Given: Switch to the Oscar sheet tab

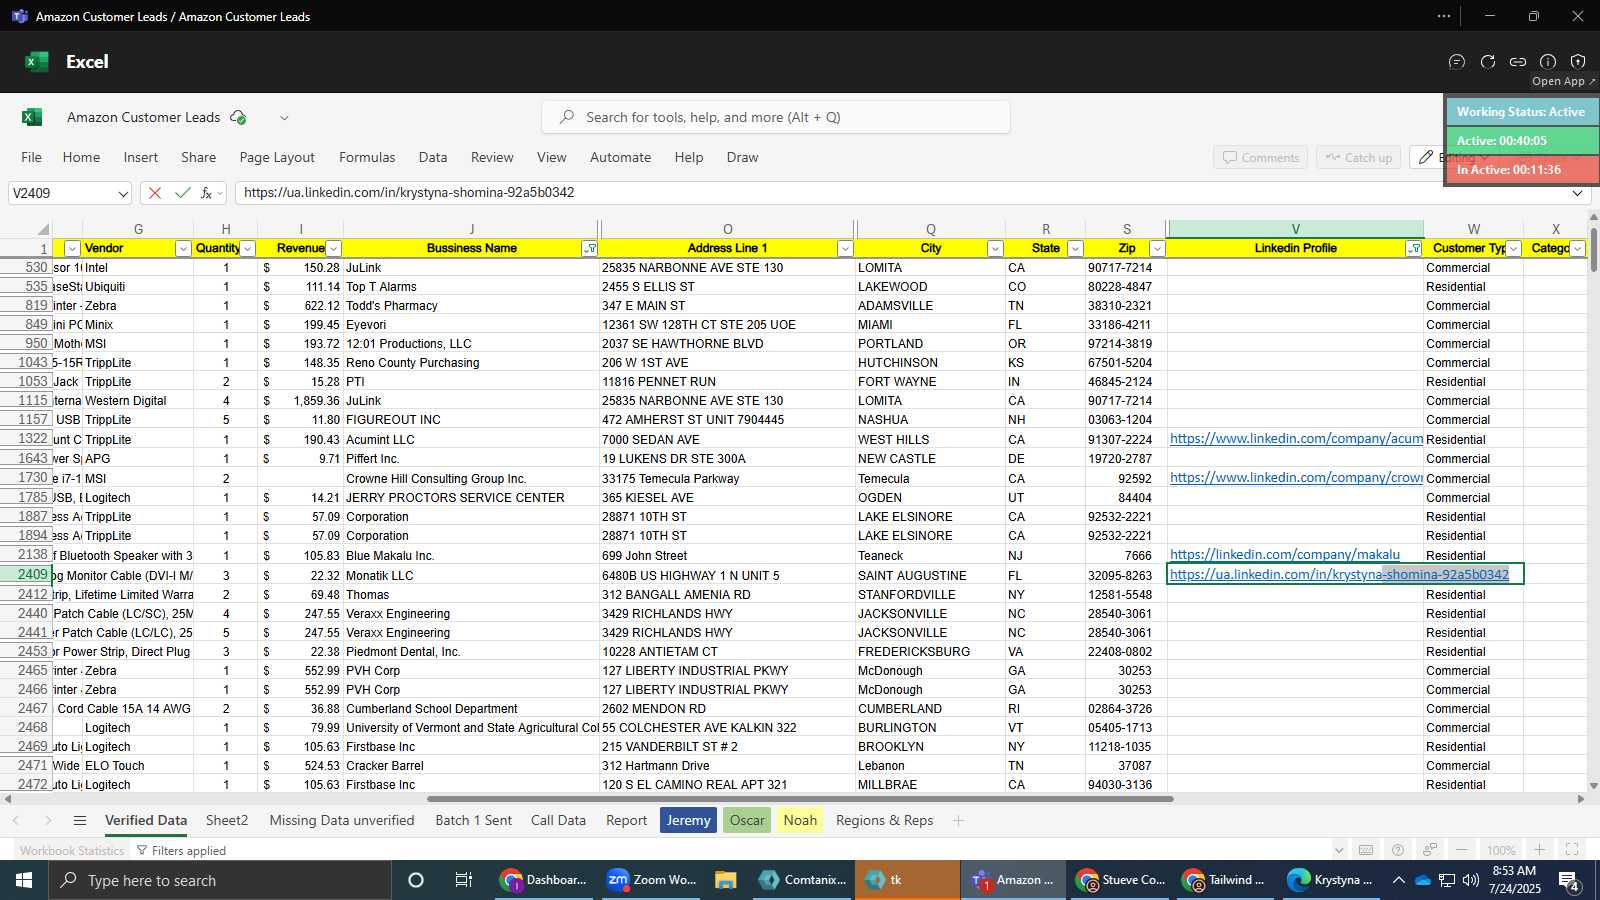Looking at the screenshot, I should [x=747, y=821].
